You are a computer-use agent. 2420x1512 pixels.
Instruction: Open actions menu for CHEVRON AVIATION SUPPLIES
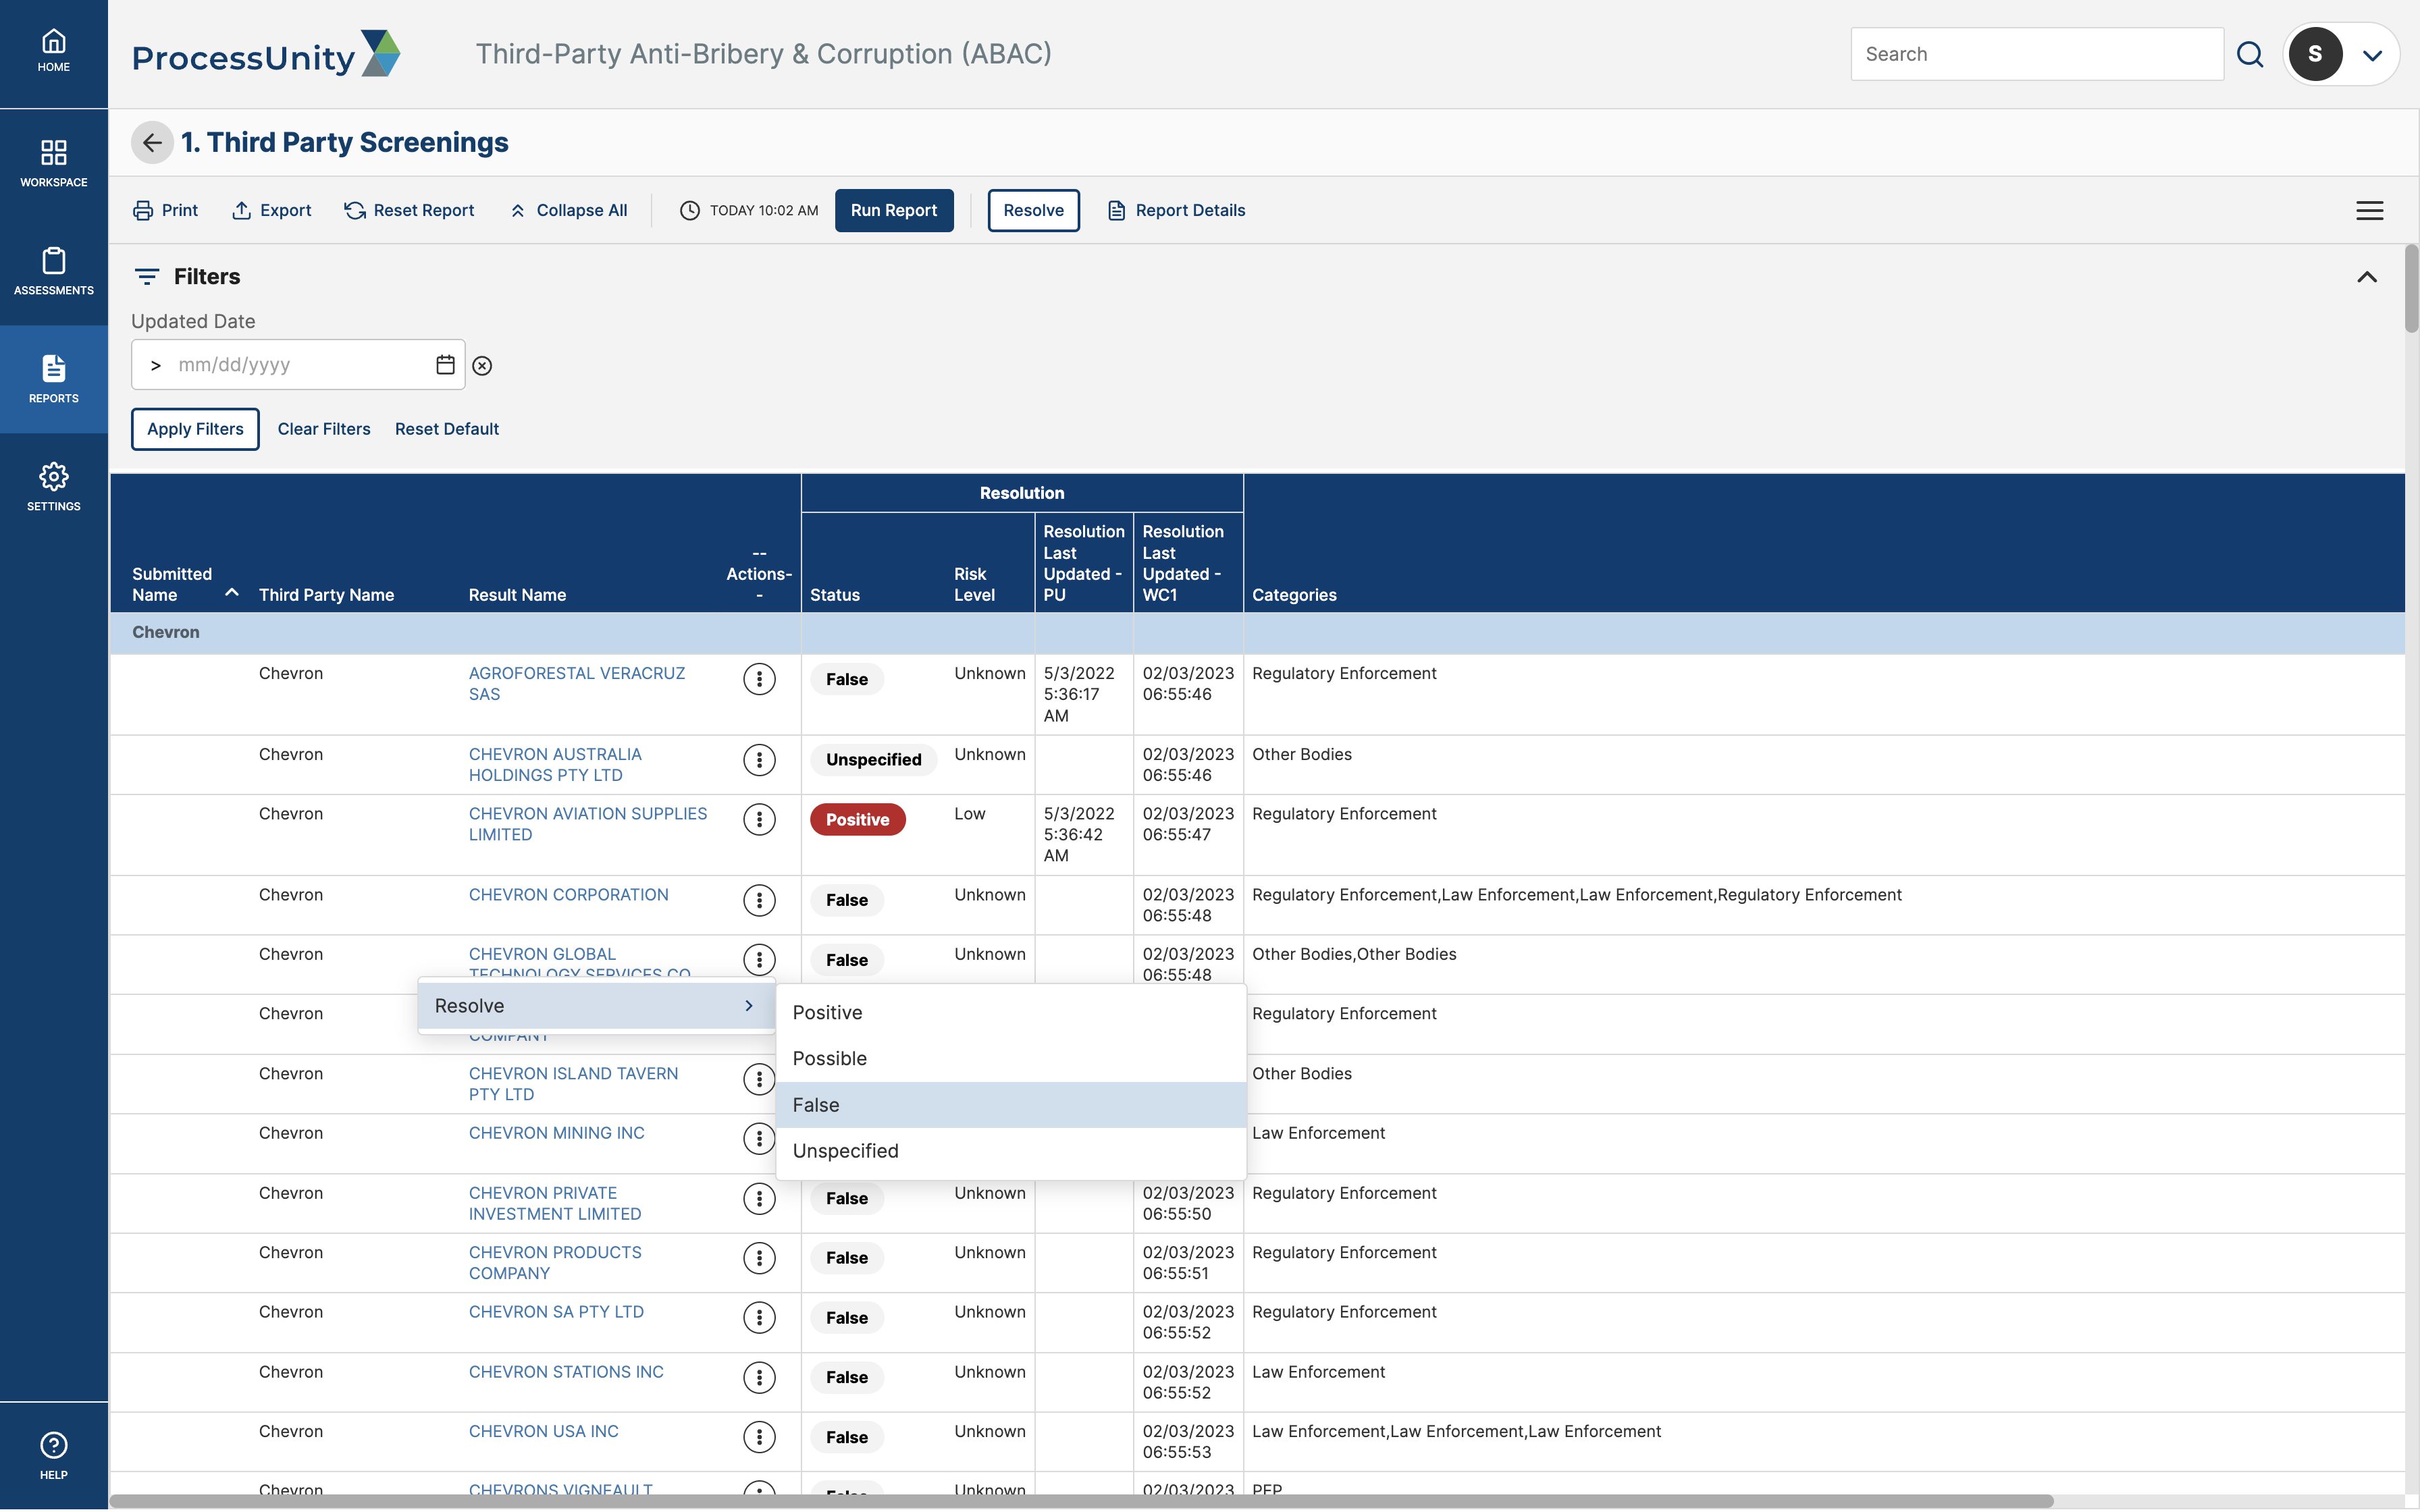coord(759,819)
